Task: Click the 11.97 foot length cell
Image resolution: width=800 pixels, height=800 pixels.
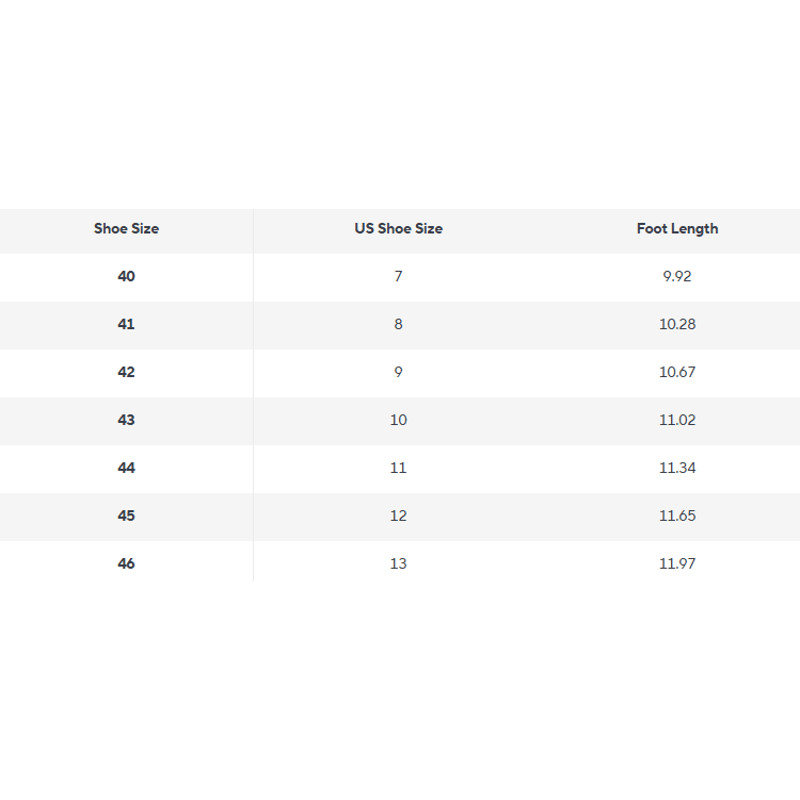Action: 677,564
